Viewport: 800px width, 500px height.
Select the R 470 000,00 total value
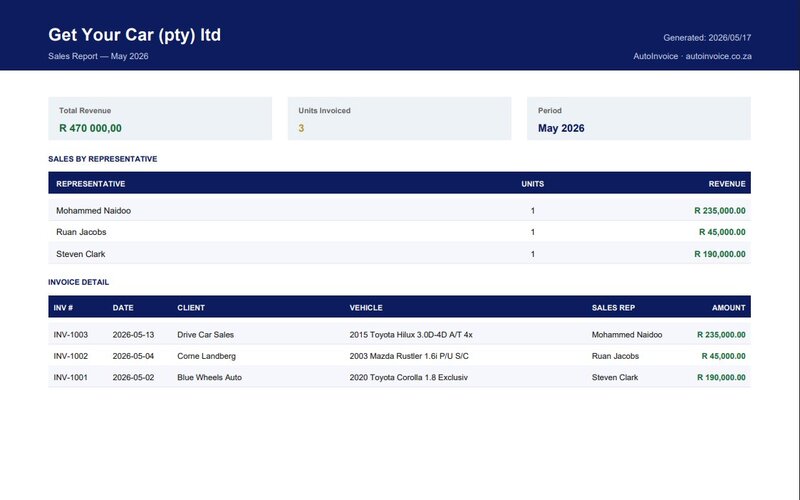[x=90, y=128]
